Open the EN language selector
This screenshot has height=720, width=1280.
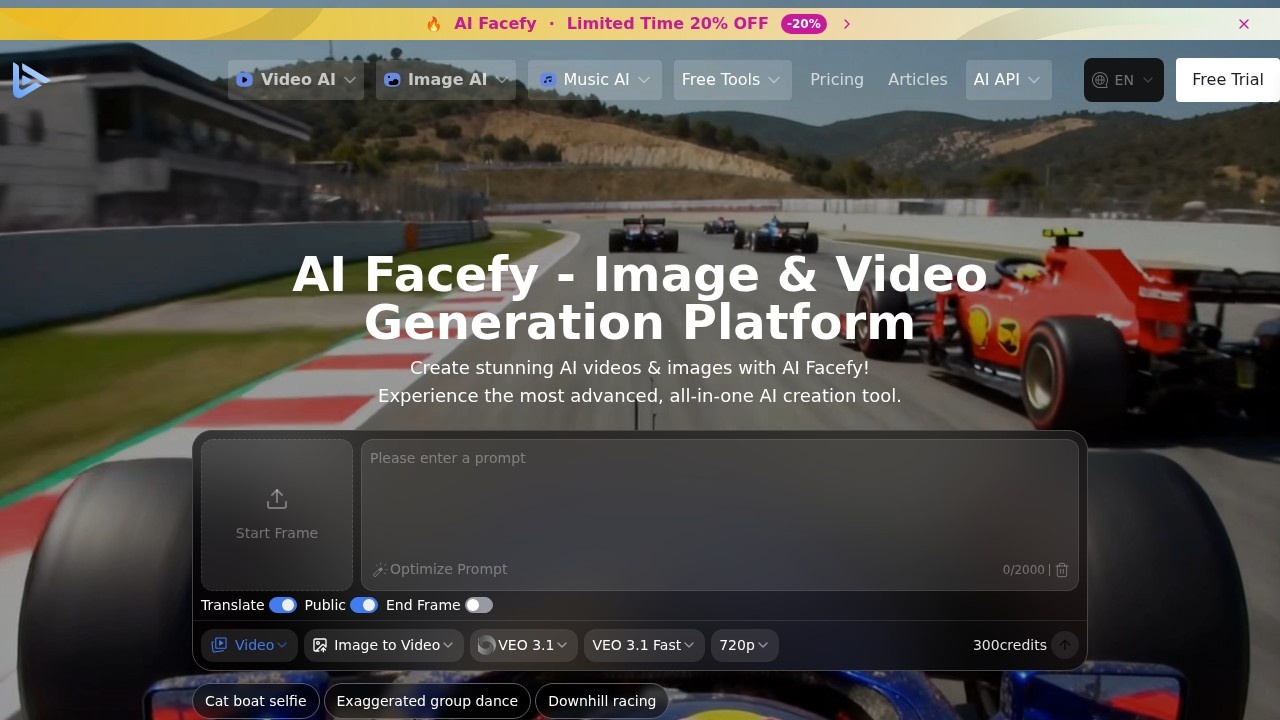pyautogui.click(x=1124, y=80)
